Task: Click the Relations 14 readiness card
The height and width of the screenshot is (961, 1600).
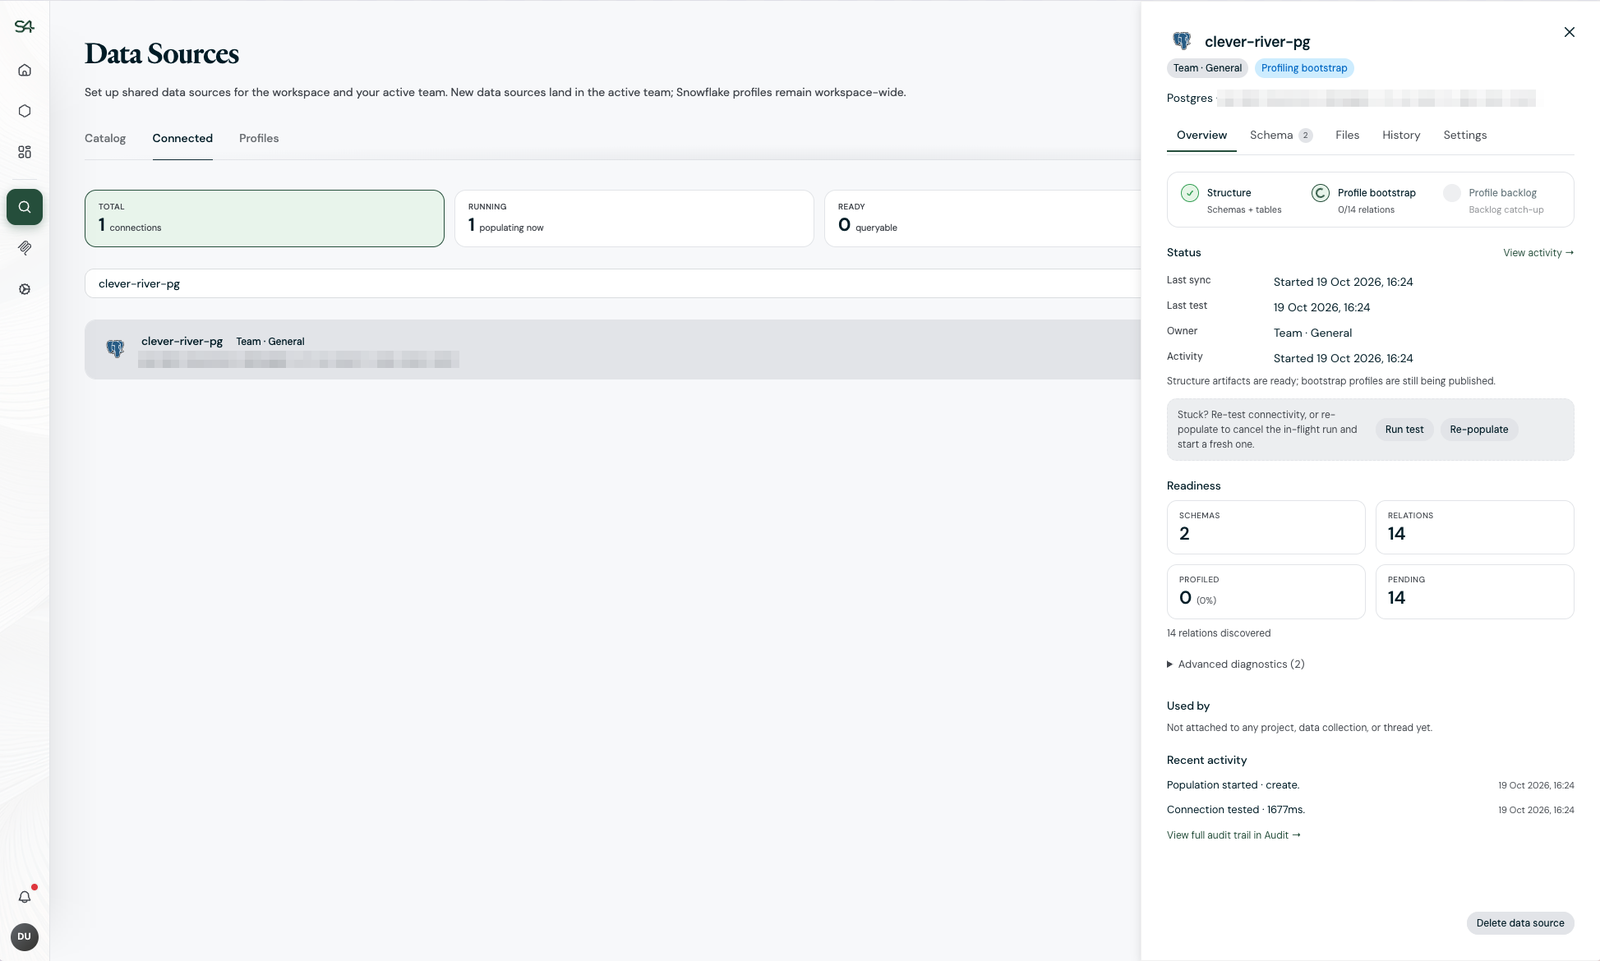Action: [1475, 527]
